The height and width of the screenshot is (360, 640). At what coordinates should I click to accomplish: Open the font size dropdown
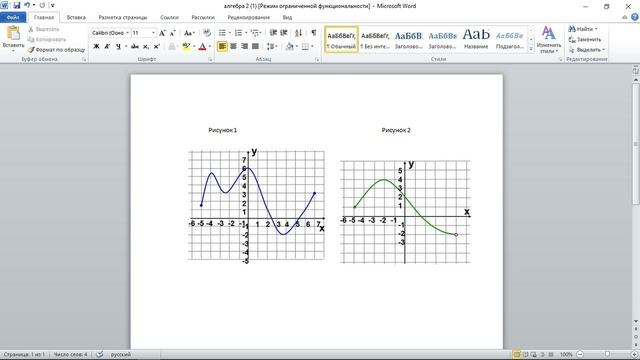coord(153,33)
